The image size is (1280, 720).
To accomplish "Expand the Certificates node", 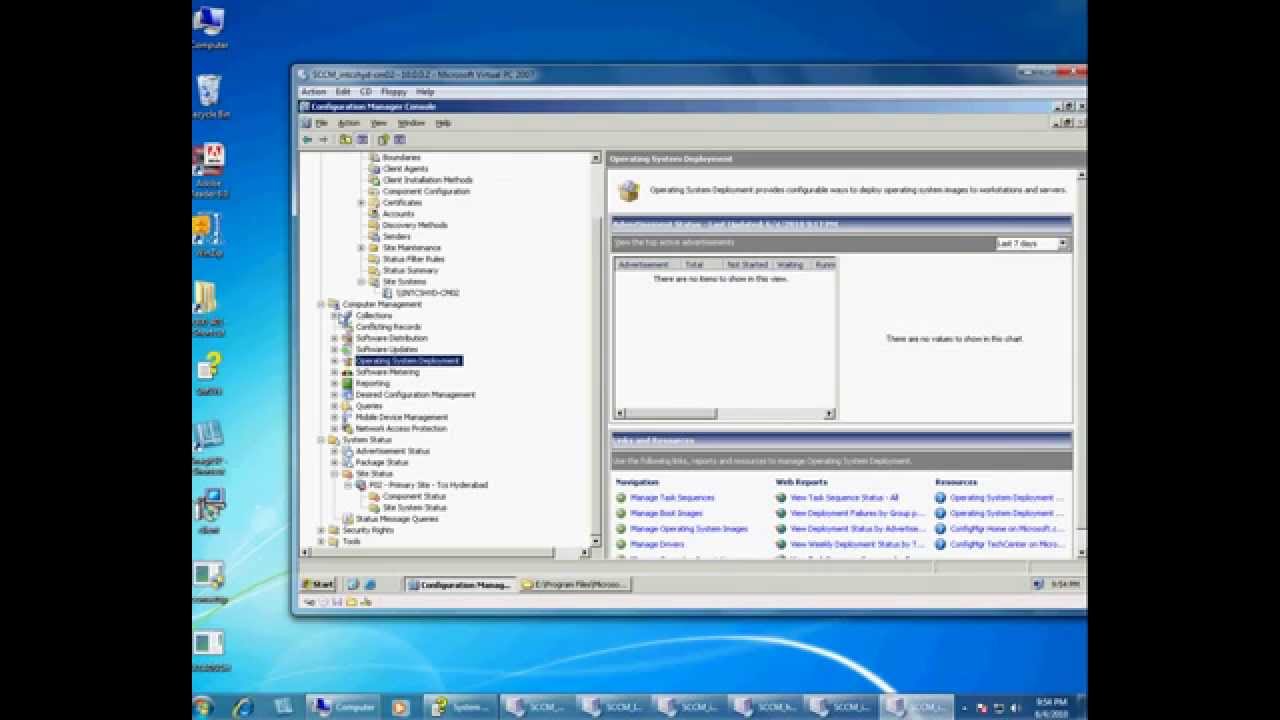I will (x=361, y=203).
